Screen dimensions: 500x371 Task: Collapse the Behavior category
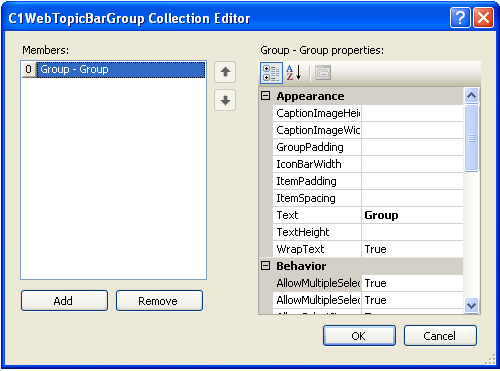pos(266,266)
